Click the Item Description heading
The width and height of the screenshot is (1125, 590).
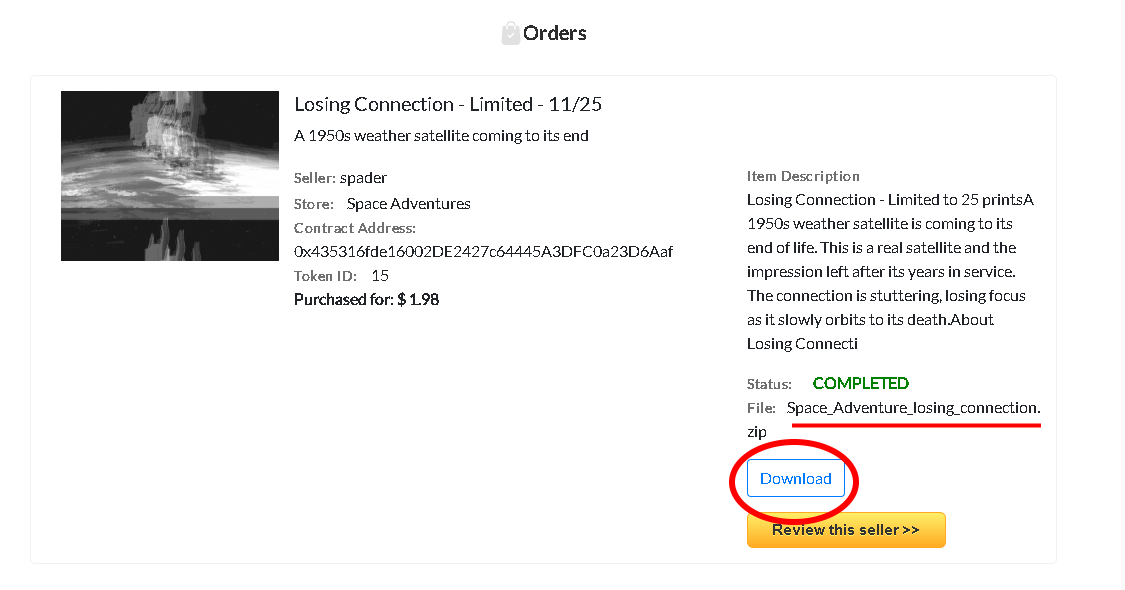pos(803,176)
